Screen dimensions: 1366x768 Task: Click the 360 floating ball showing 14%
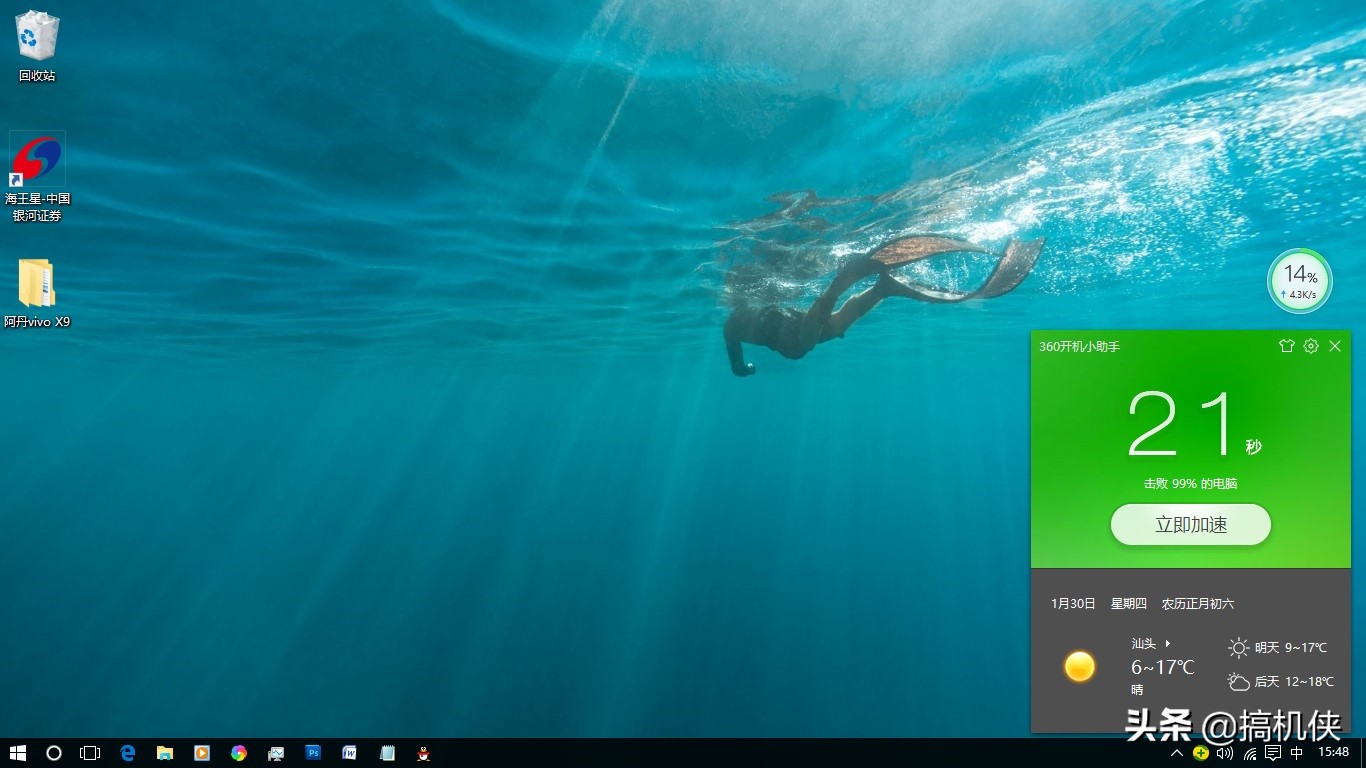(x=1299, y=281)
